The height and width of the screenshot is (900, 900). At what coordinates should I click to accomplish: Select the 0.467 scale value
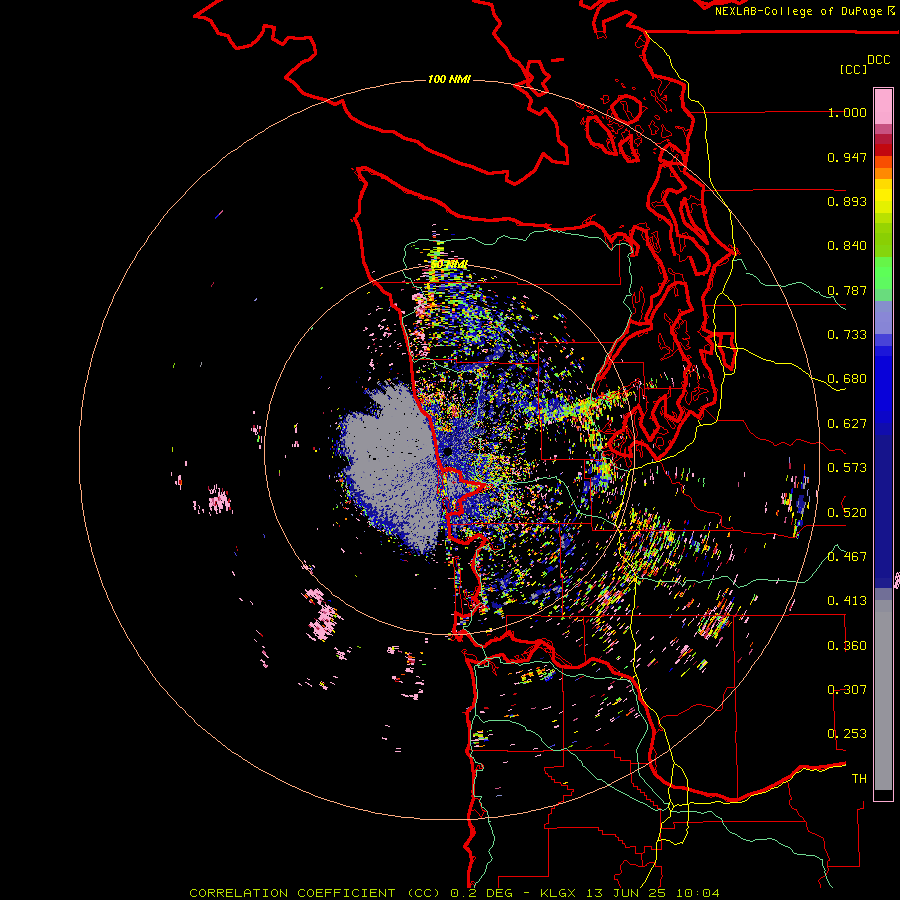847,556
